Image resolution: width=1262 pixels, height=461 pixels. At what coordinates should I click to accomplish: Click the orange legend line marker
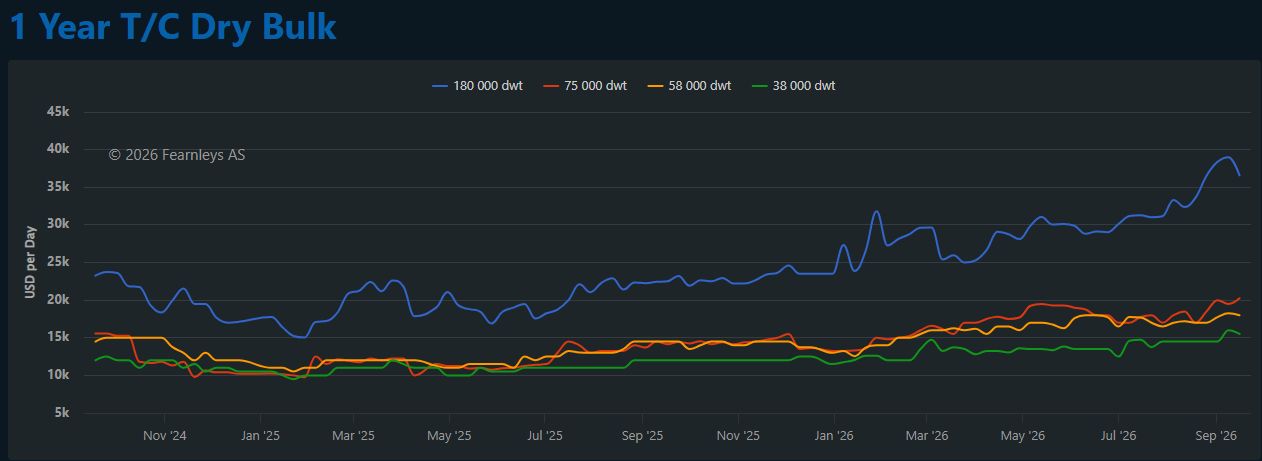(x=656, y=86)
